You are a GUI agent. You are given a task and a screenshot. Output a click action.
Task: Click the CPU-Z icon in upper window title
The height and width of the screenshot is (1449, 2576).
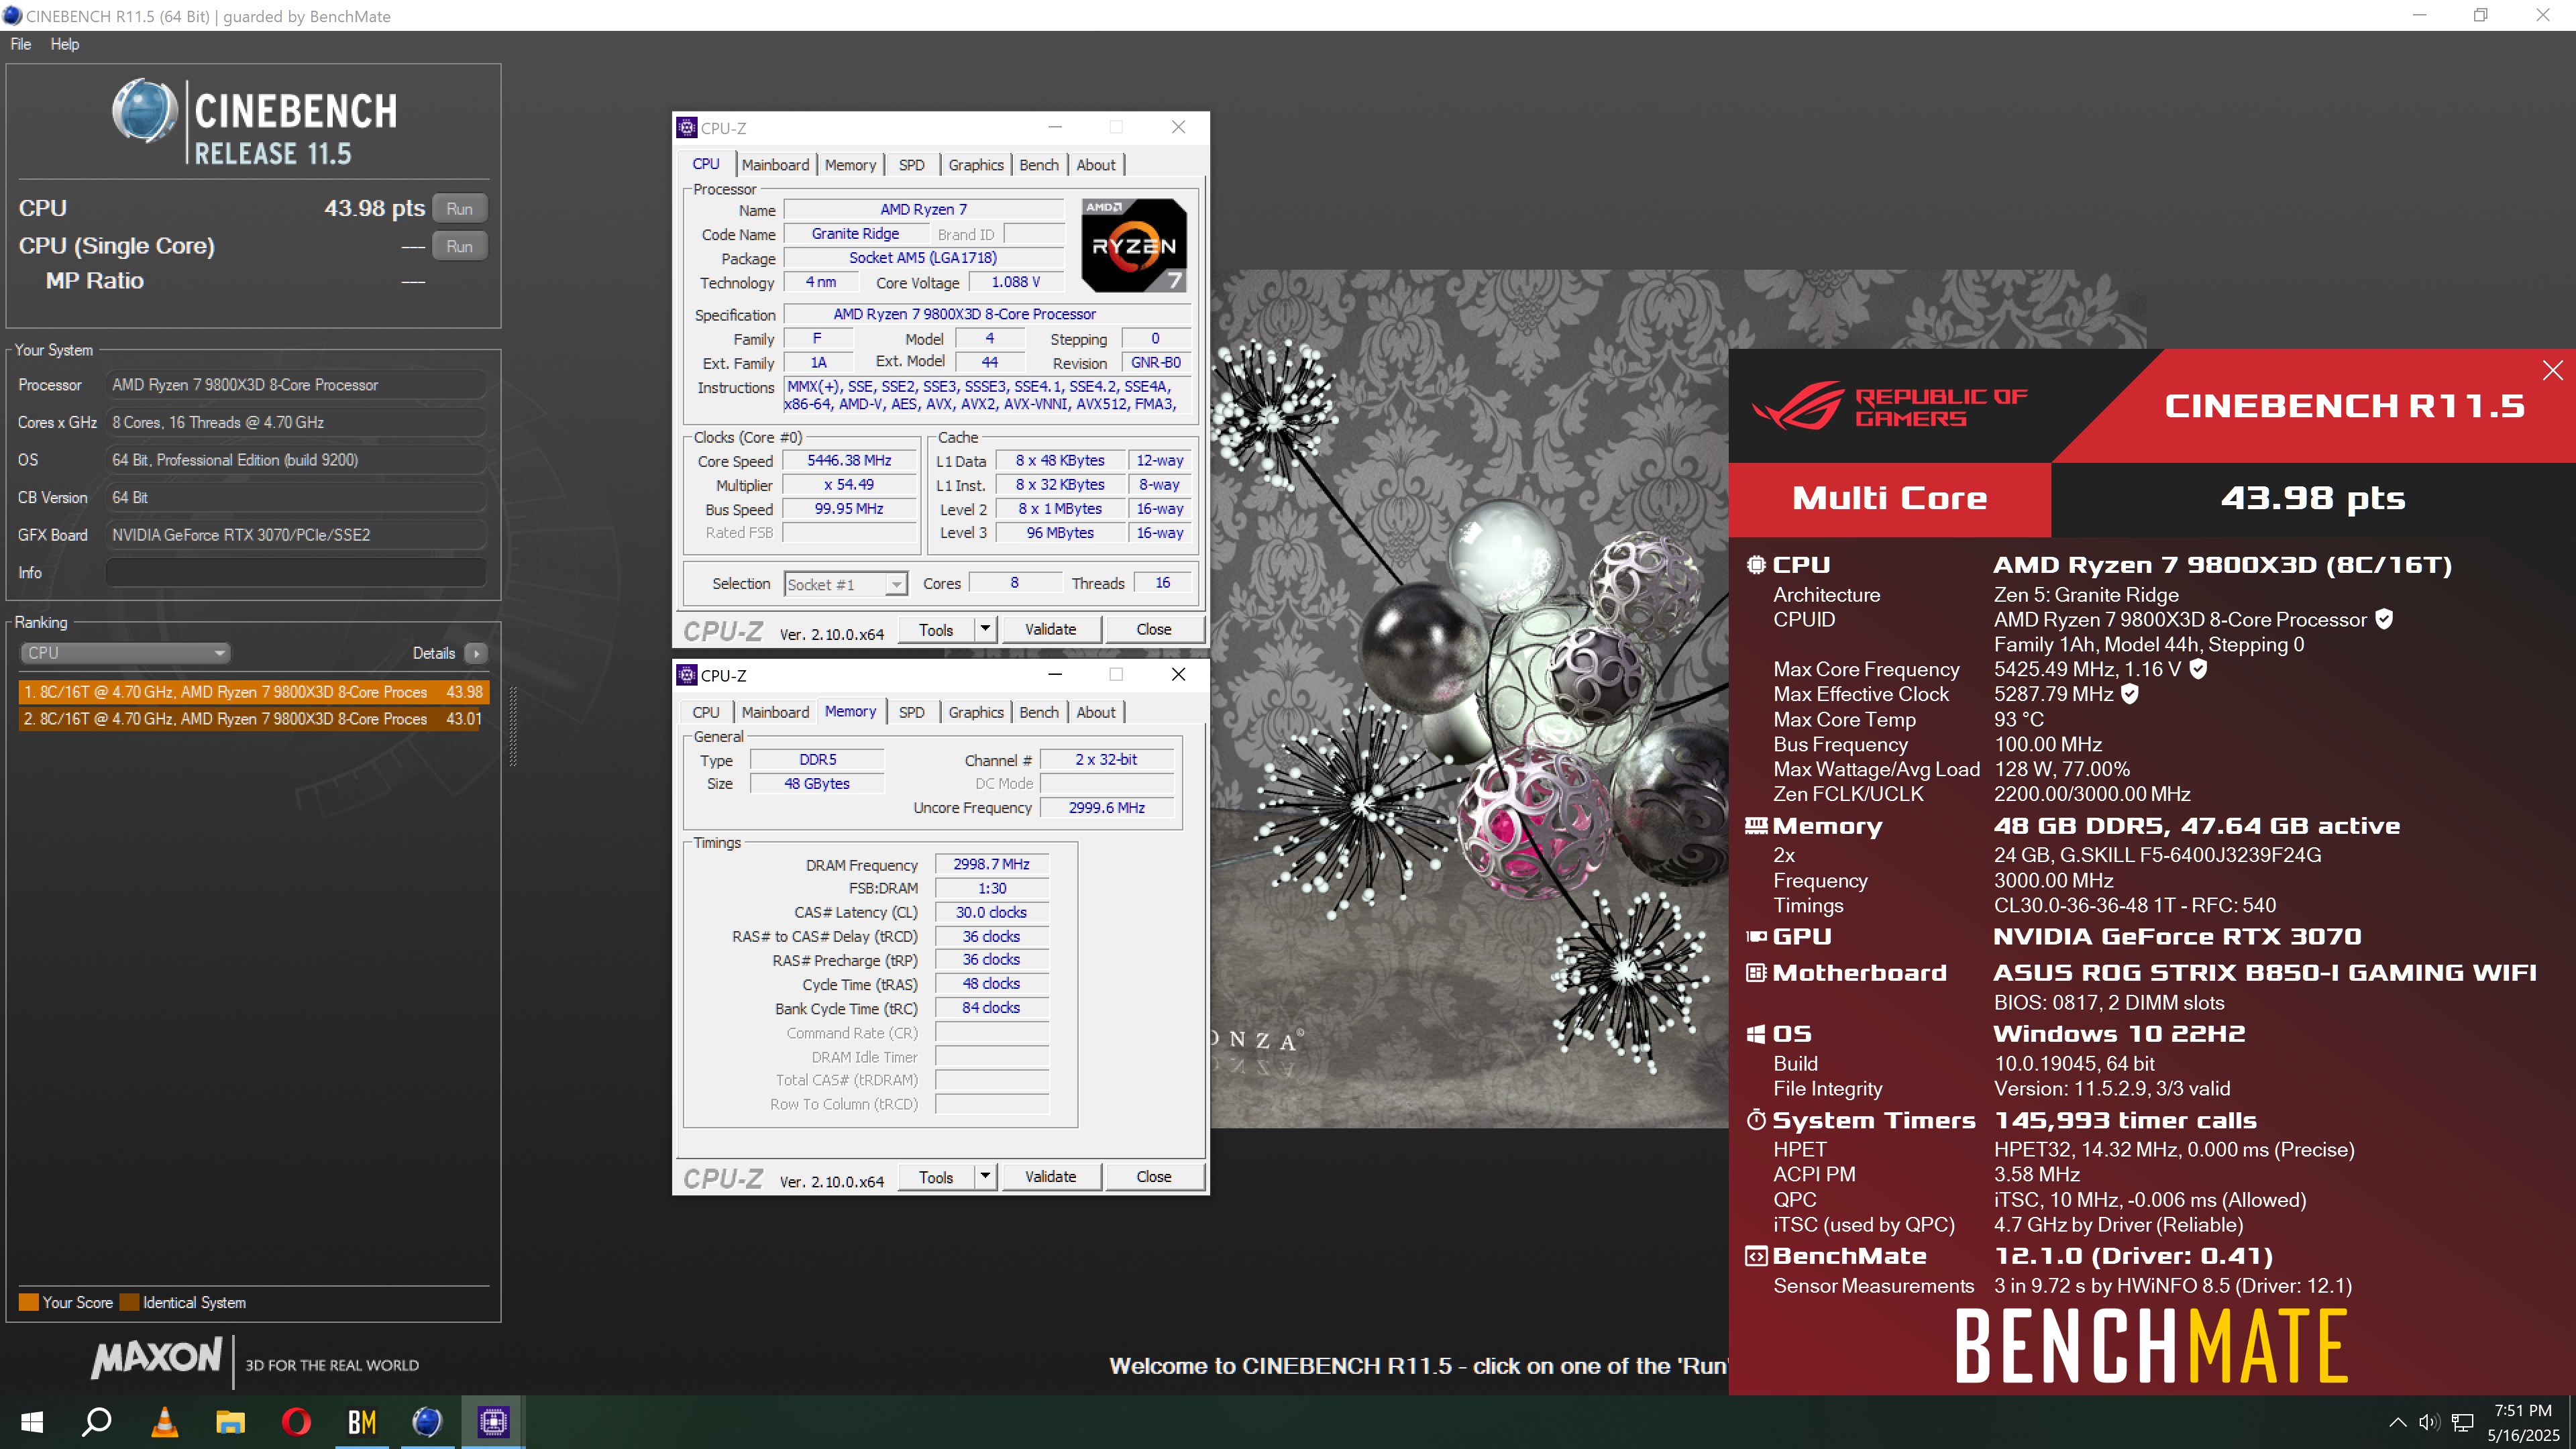[x=687, y=127]
